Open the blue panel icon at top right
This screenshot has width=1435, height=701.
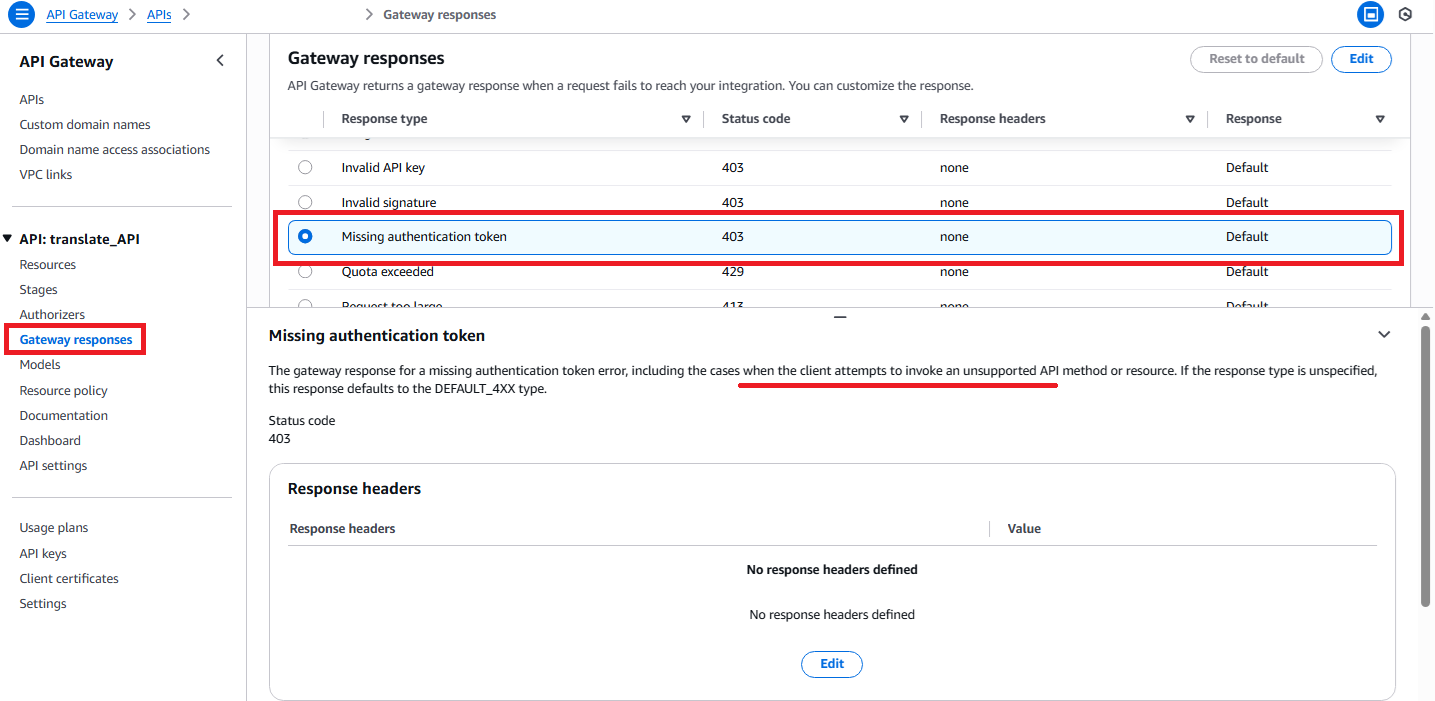coord(1370,14)
